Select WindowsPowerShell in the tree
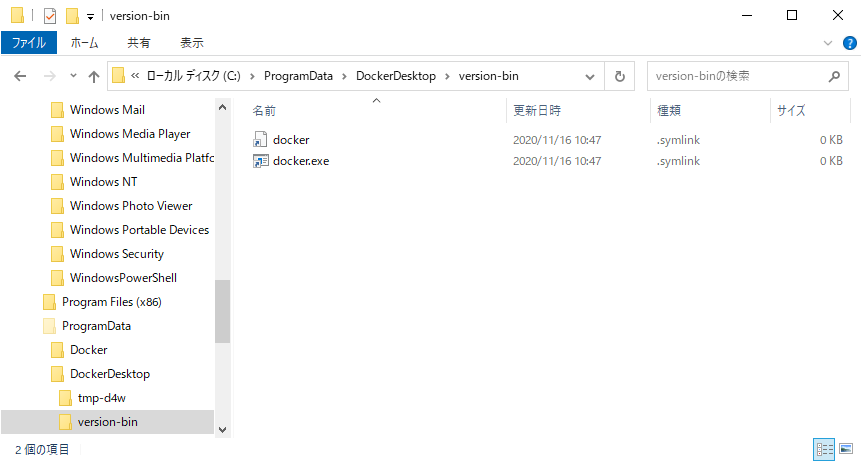Image resolution: width=862 pixels, height=462 pixels. coord(123,278)
